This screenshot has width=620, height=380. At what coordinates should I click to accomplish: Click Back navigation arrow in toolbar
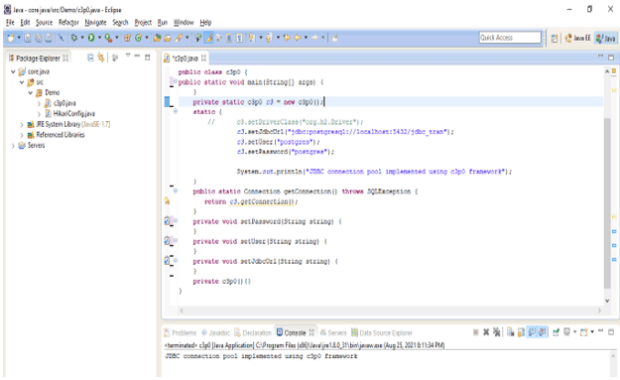pos(297,38)
